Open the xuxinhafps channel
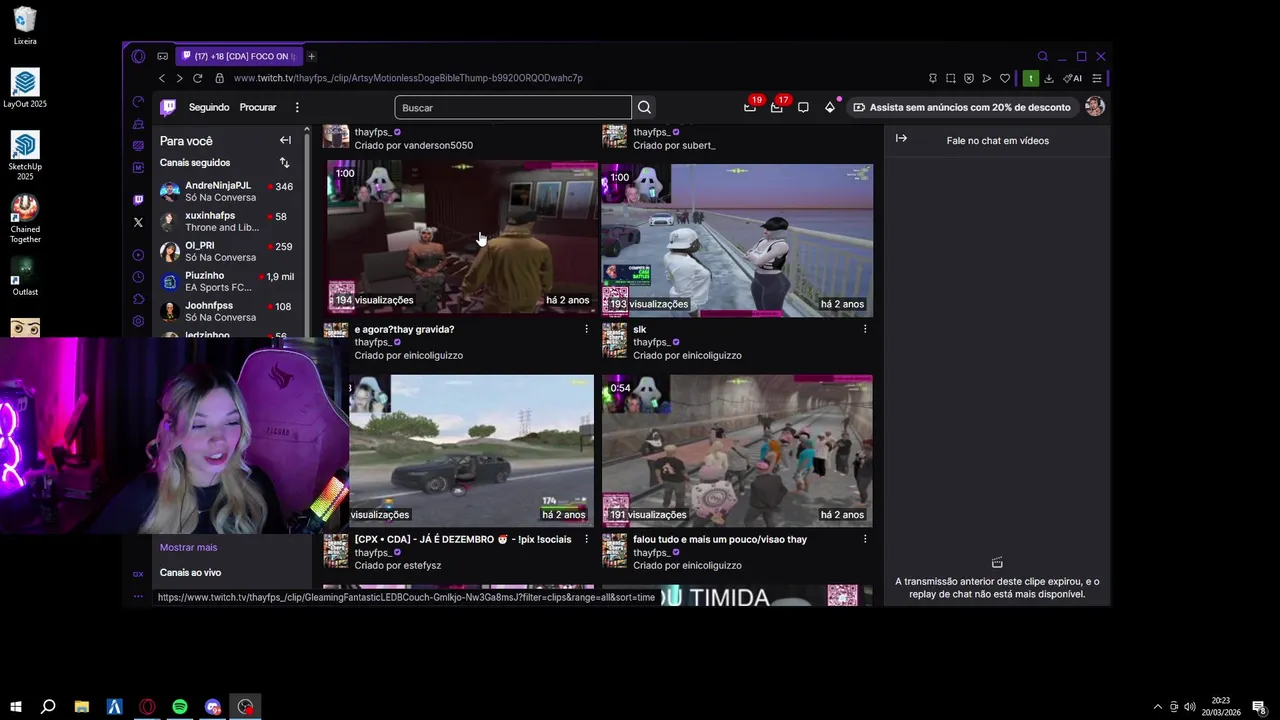This screenshot has width=1280, height=720. pyautogui.click(x=231, y=221)
